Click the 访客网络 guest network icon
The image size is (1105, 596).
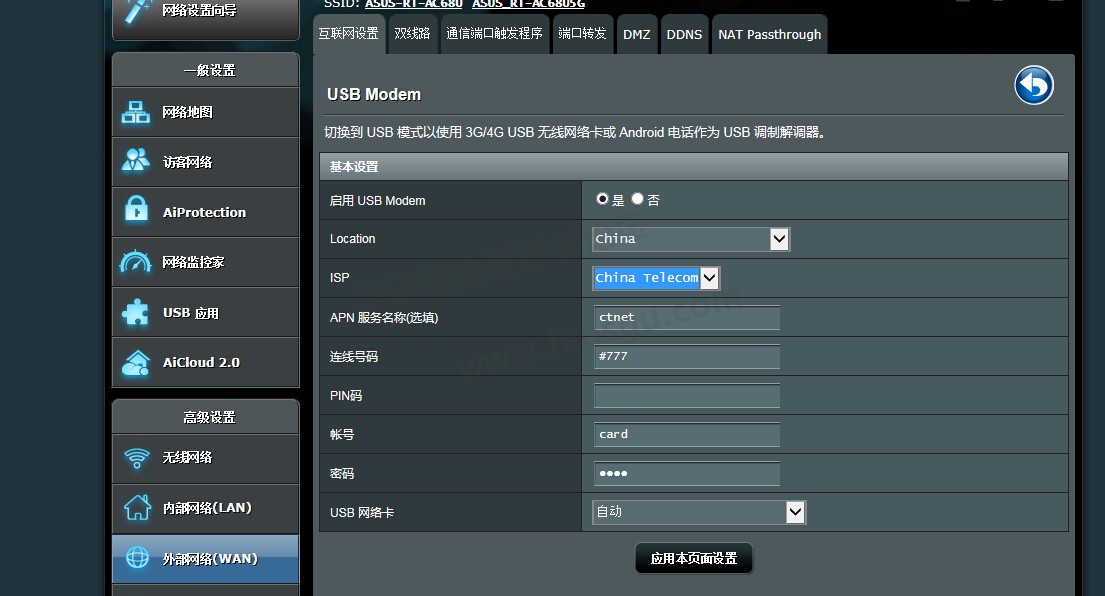(x=135, y=161)
